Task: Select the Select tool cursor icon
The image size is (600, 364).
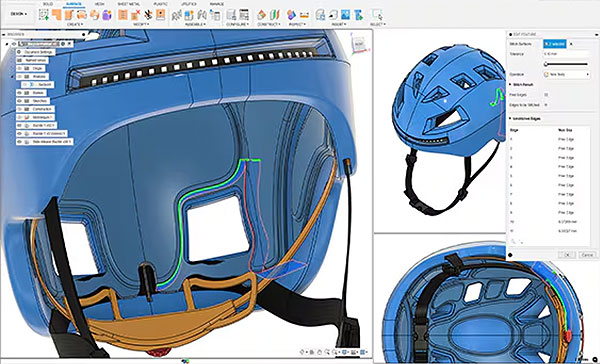Action: click(377, 15)
